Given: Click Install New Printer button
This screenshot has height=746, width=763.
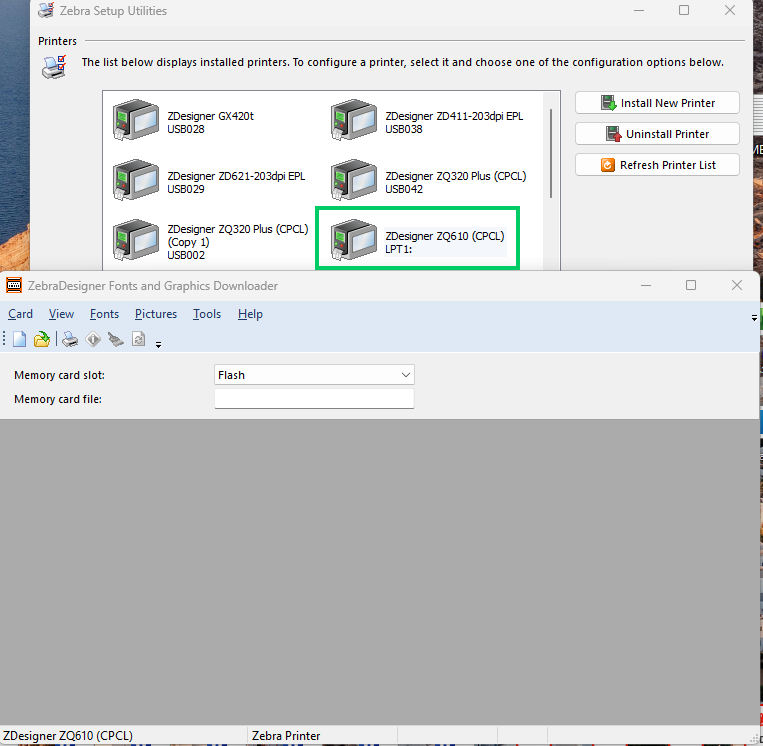Looking at the screenshot, I should [x=657, y=103].
